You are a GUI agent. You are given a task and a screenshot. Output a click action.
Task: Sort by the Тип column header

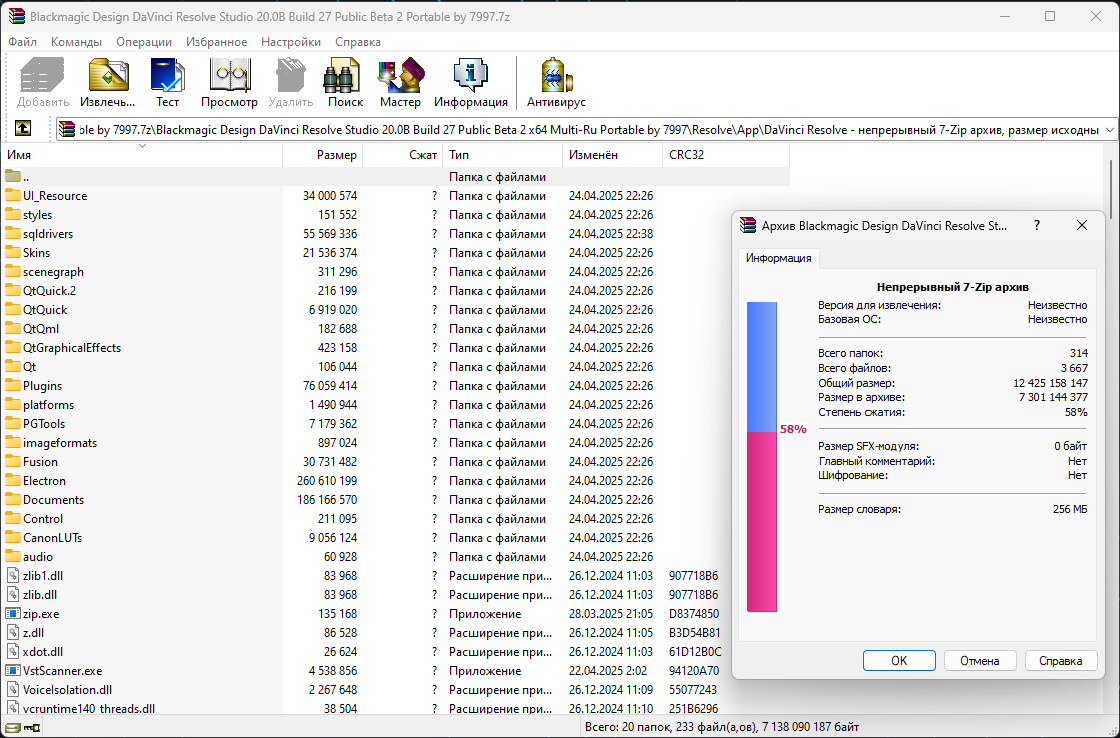pos(503,155)
